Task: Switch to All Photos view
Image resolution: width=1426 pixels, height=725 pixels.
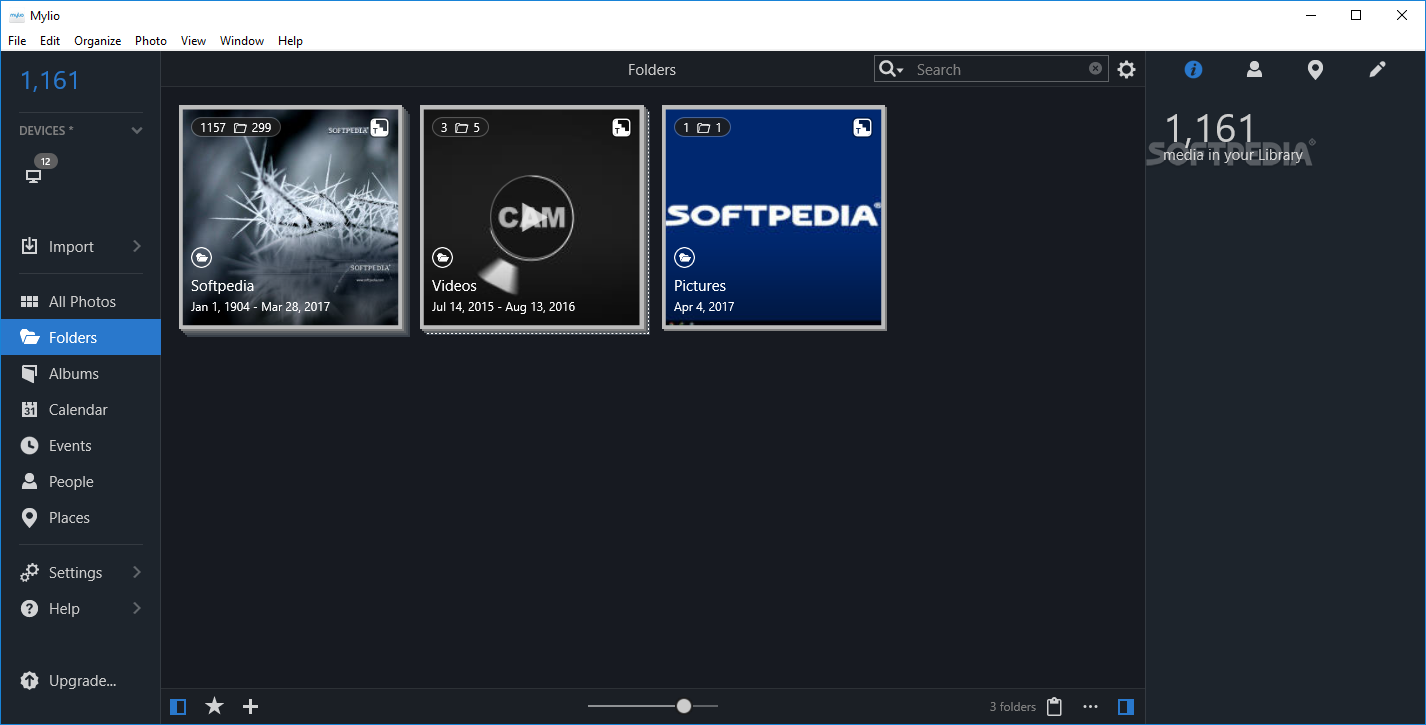Action: (80, 302)
